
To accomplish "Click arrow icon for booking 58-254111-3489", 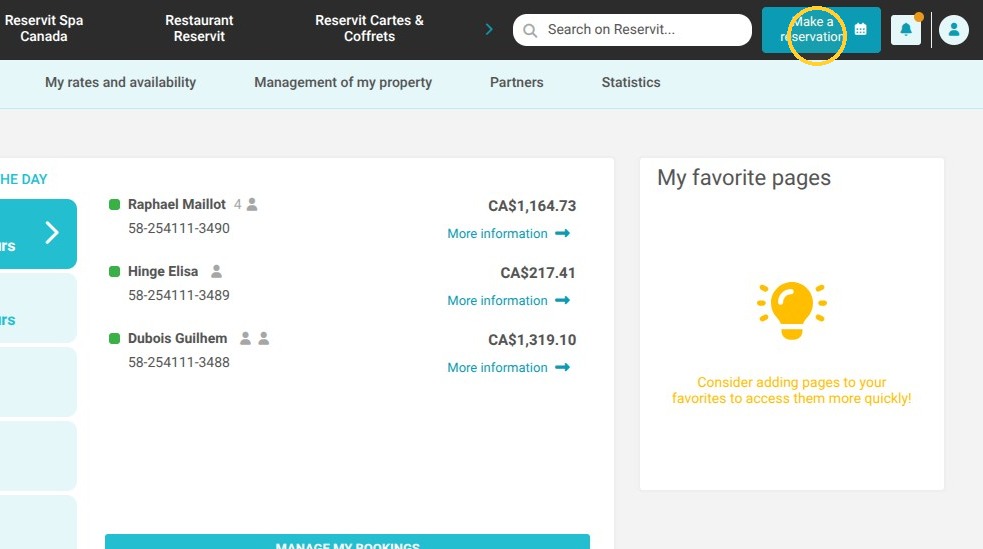I will pos(562,300).
